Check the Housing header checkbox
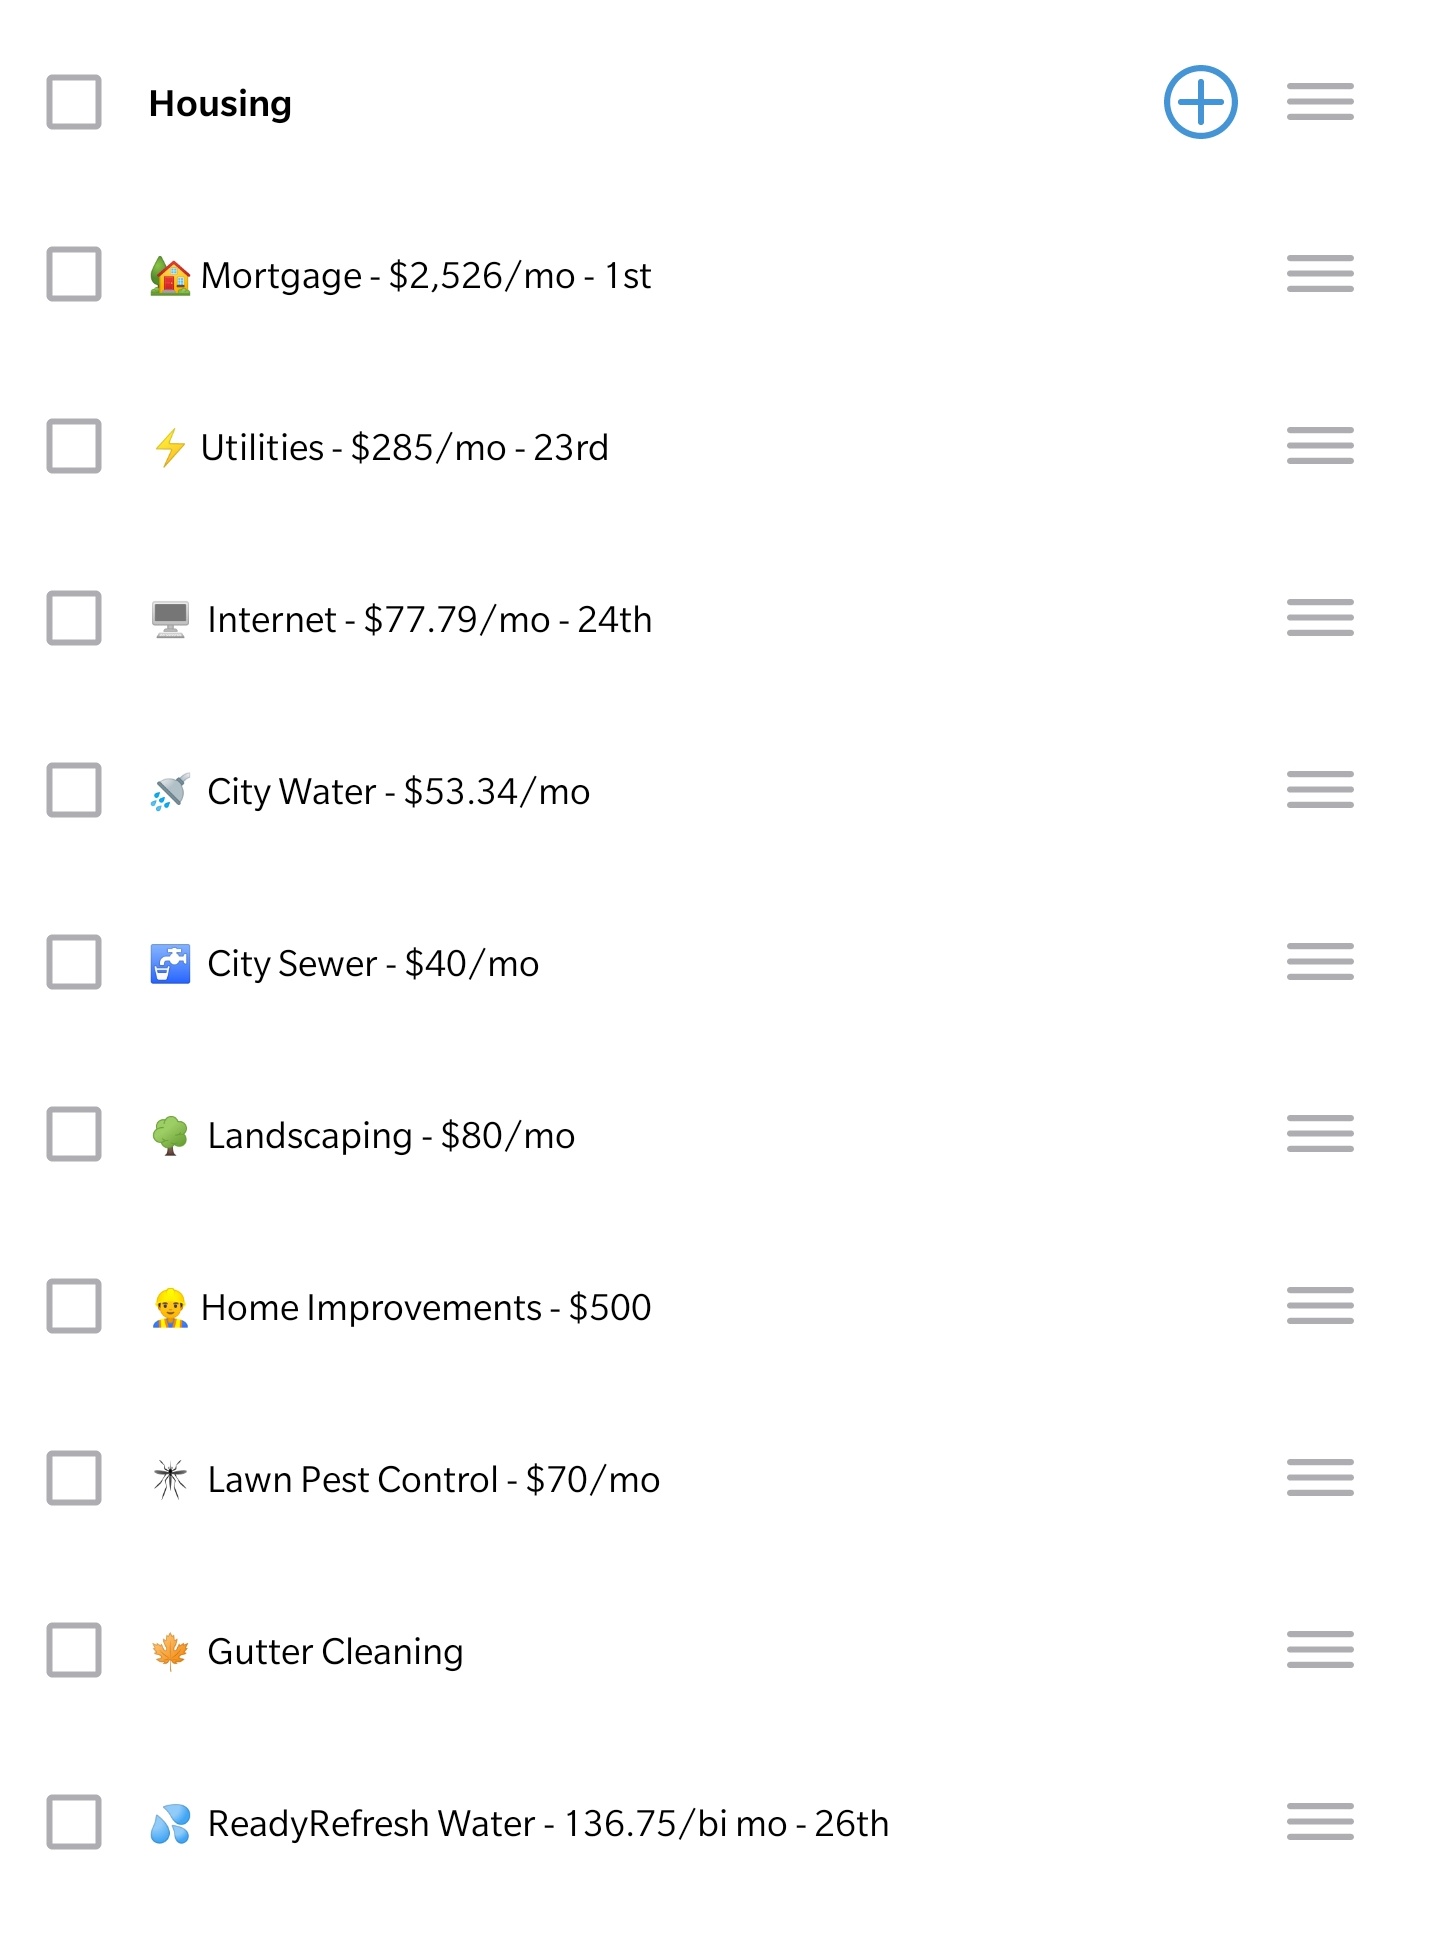Image resolution: width=1440 pixels, height=1940 pixels. 73,102
